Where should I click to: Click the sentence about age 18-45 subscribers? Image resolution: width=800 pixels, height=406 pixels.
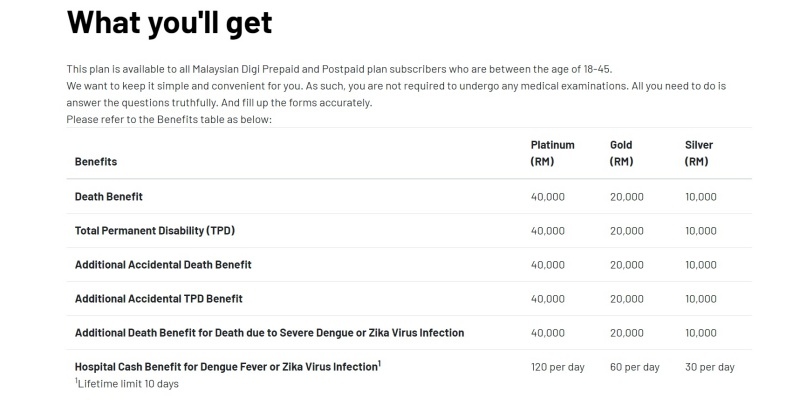(339, 69)
